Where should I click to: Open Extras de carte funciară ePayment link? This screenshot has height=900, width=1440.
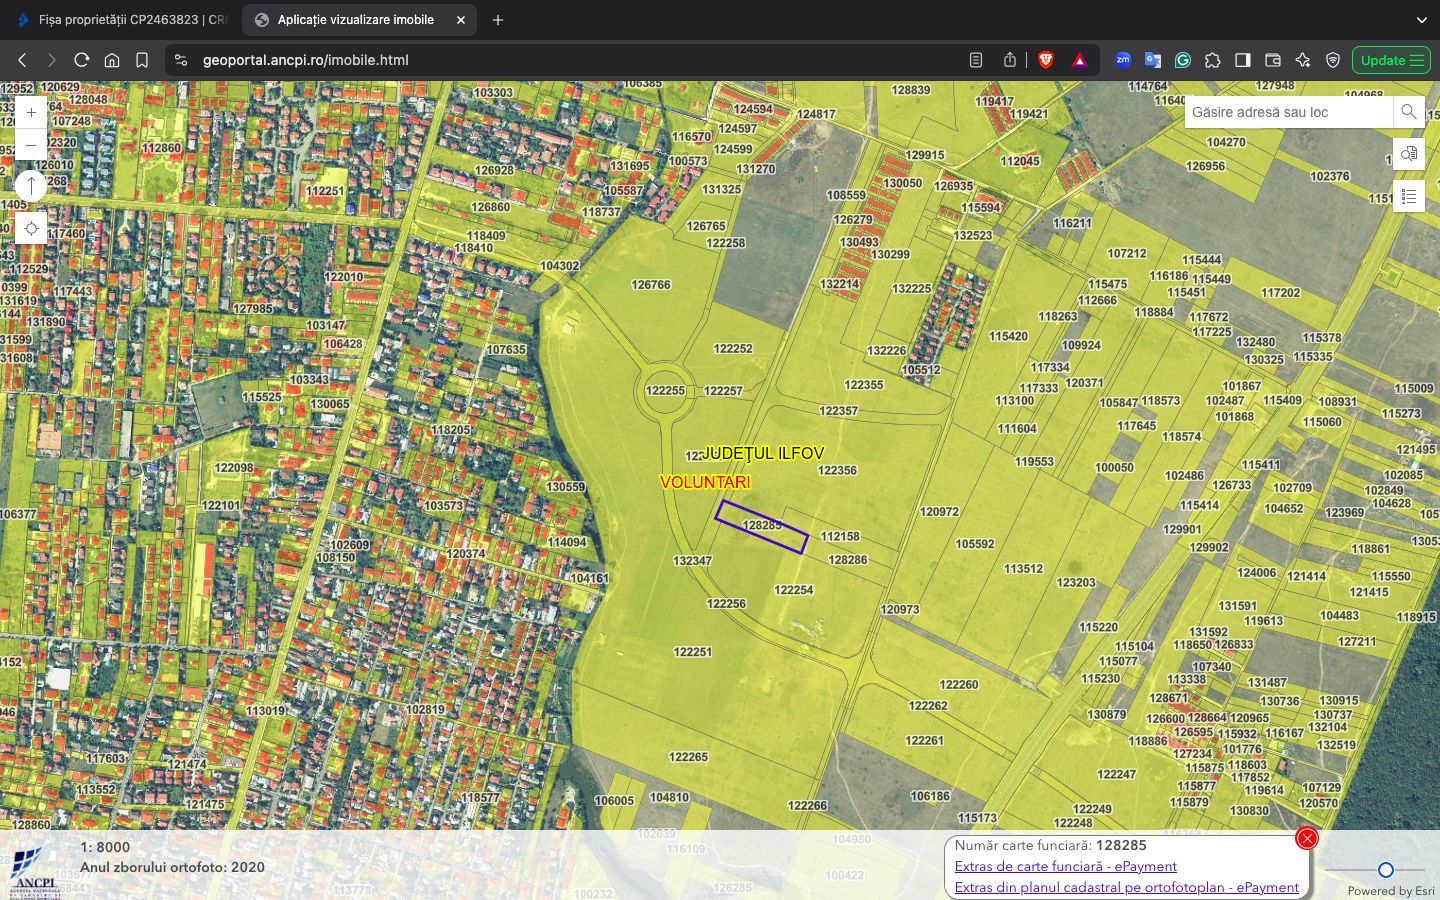click(x=1065, y=866)
